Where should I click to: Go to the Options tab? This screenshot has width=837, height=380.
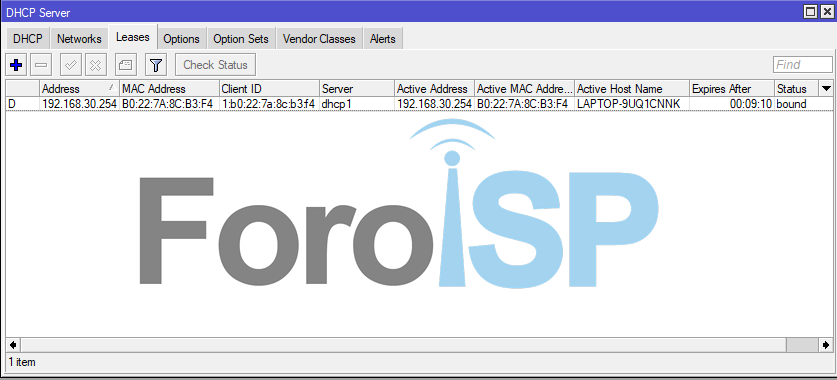[x=181, y=39]
